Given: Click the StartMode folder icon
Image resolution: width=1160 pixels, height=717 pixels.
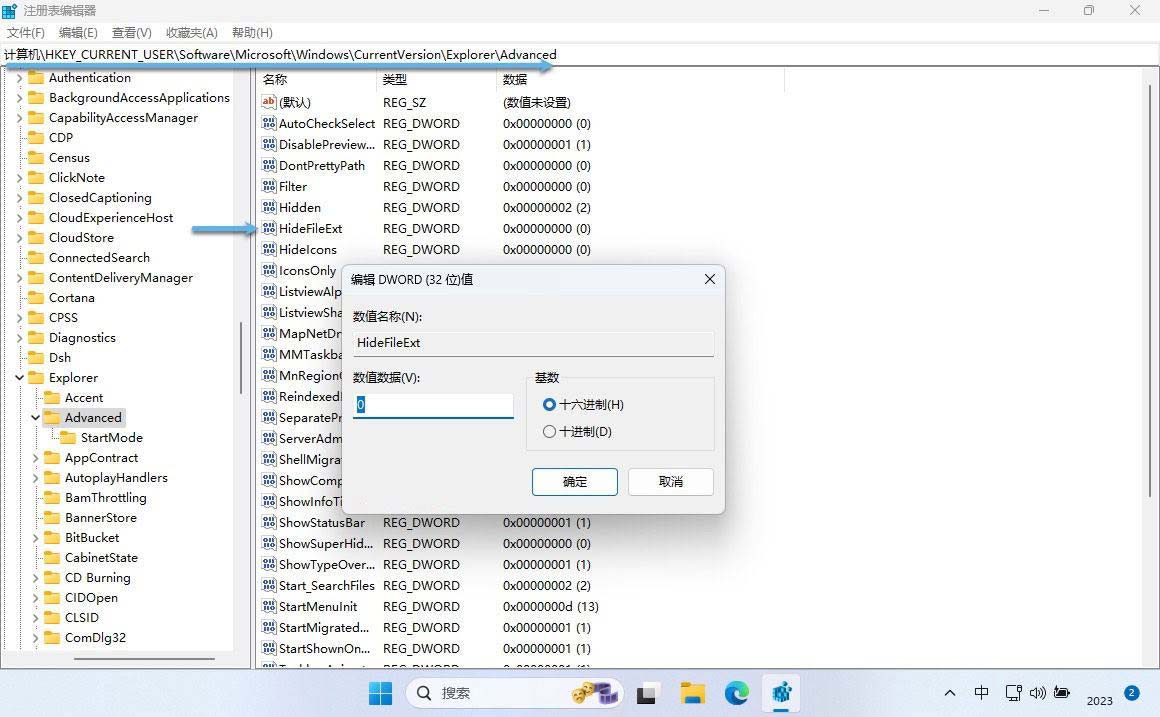Looking at the screenshot, I should click(70, 437).
